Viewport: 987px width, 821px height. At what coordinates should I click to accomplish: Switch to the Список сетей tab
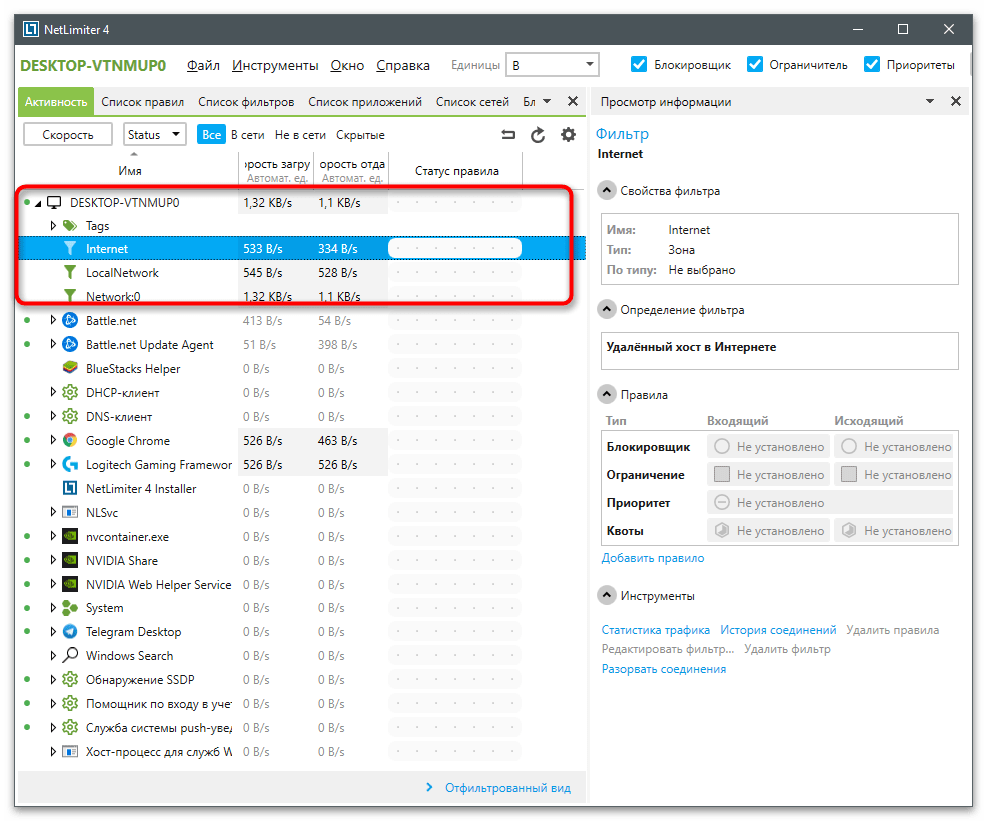[472, 102]
